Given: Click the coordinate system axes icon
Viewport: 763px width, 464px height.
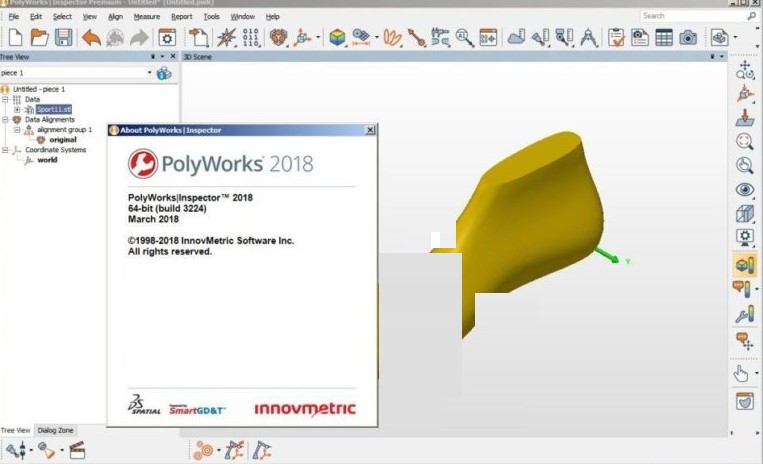Looking at the screenshot, I should pyautogui.click(x=303, y=37).
